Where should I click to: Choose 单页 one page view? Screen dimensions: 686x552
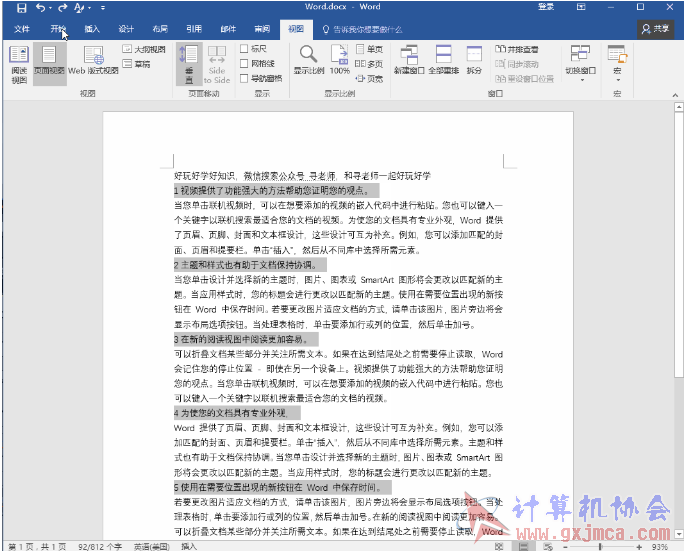(369, 49)
